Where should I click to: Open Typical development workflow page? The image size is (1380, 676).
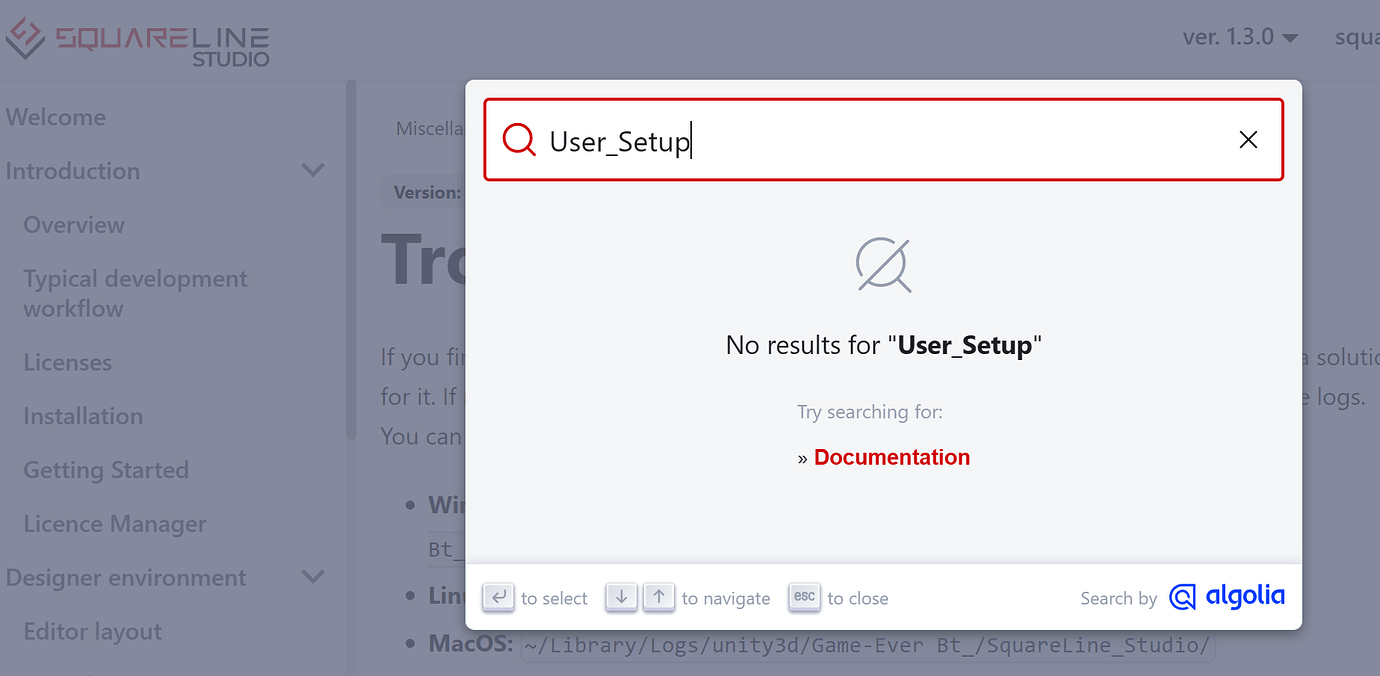coord(135,294)
